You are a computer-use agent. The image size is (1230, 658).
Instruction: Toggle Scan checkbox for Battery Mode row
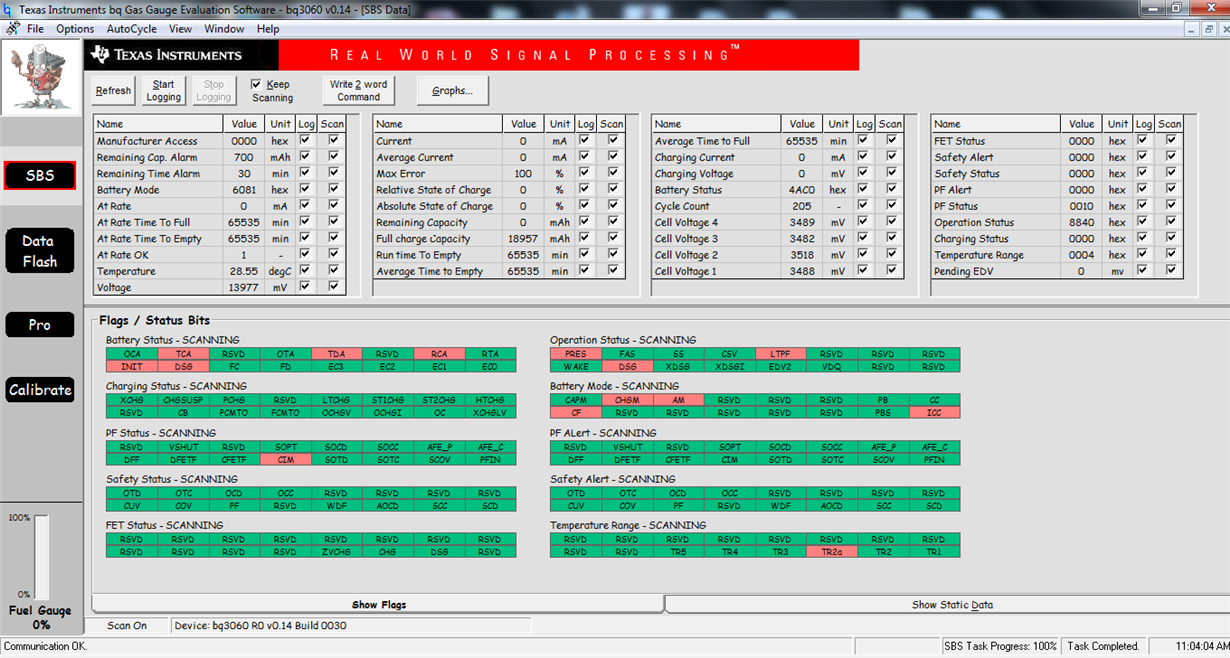[x=334, y=190]
